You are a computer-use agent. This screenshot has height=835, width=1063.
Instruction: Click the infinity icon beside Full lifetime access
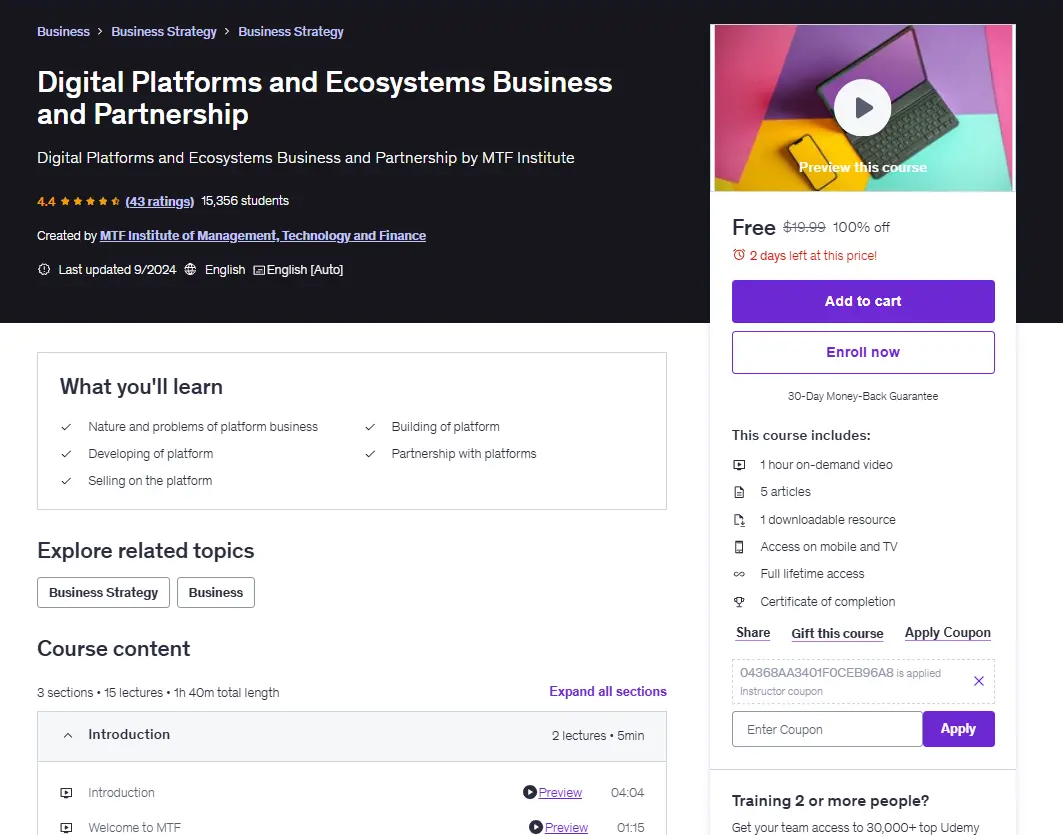coord(739,574)
